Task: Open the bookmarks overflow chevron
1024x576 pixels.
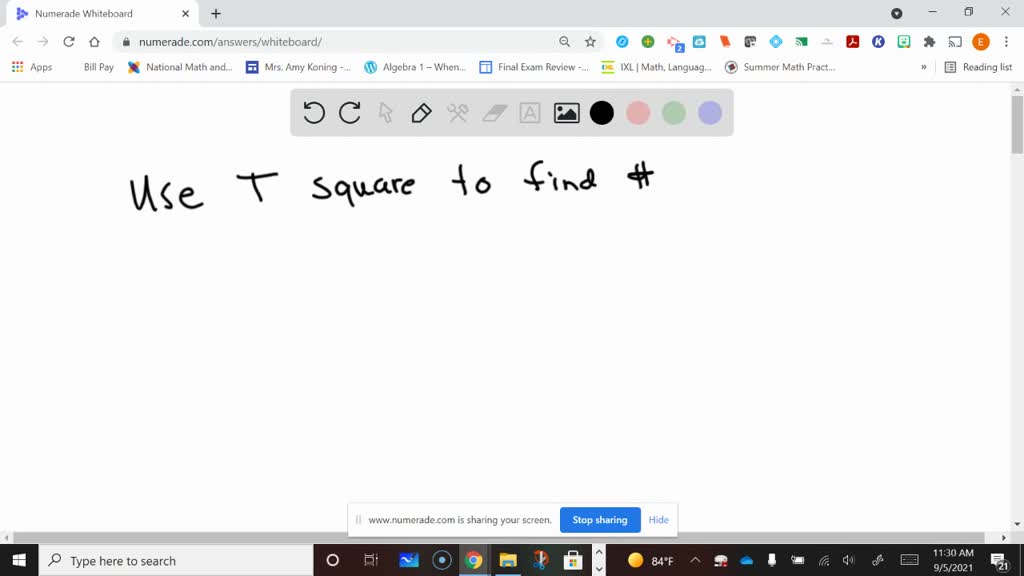Action: 922,67
